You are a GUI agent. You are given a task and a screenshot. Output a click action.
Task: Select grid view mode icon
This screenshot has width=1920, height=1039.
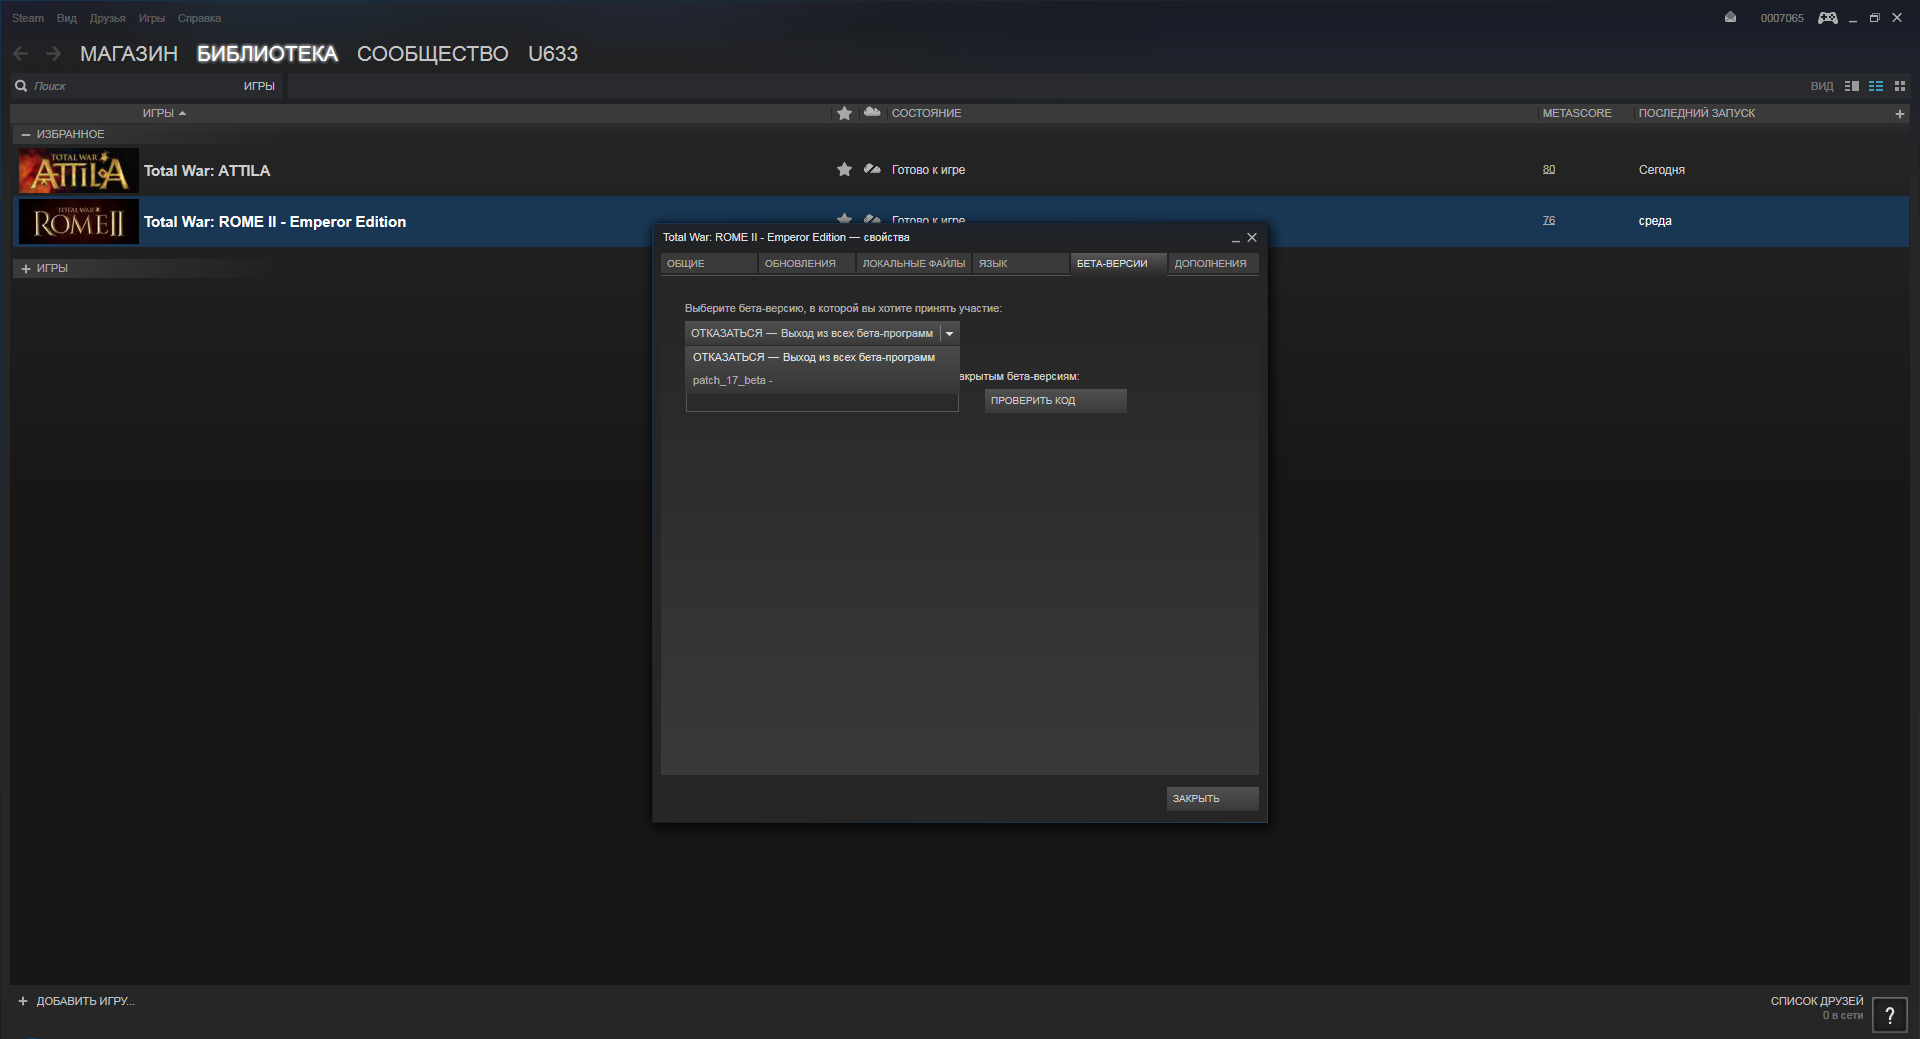1900,86
